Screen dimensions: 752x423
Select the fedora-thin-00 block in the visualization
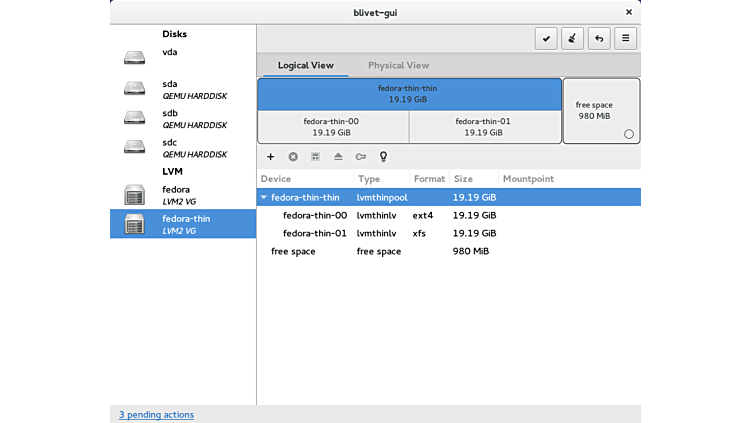pyautogui.click(x=332, y=127)
